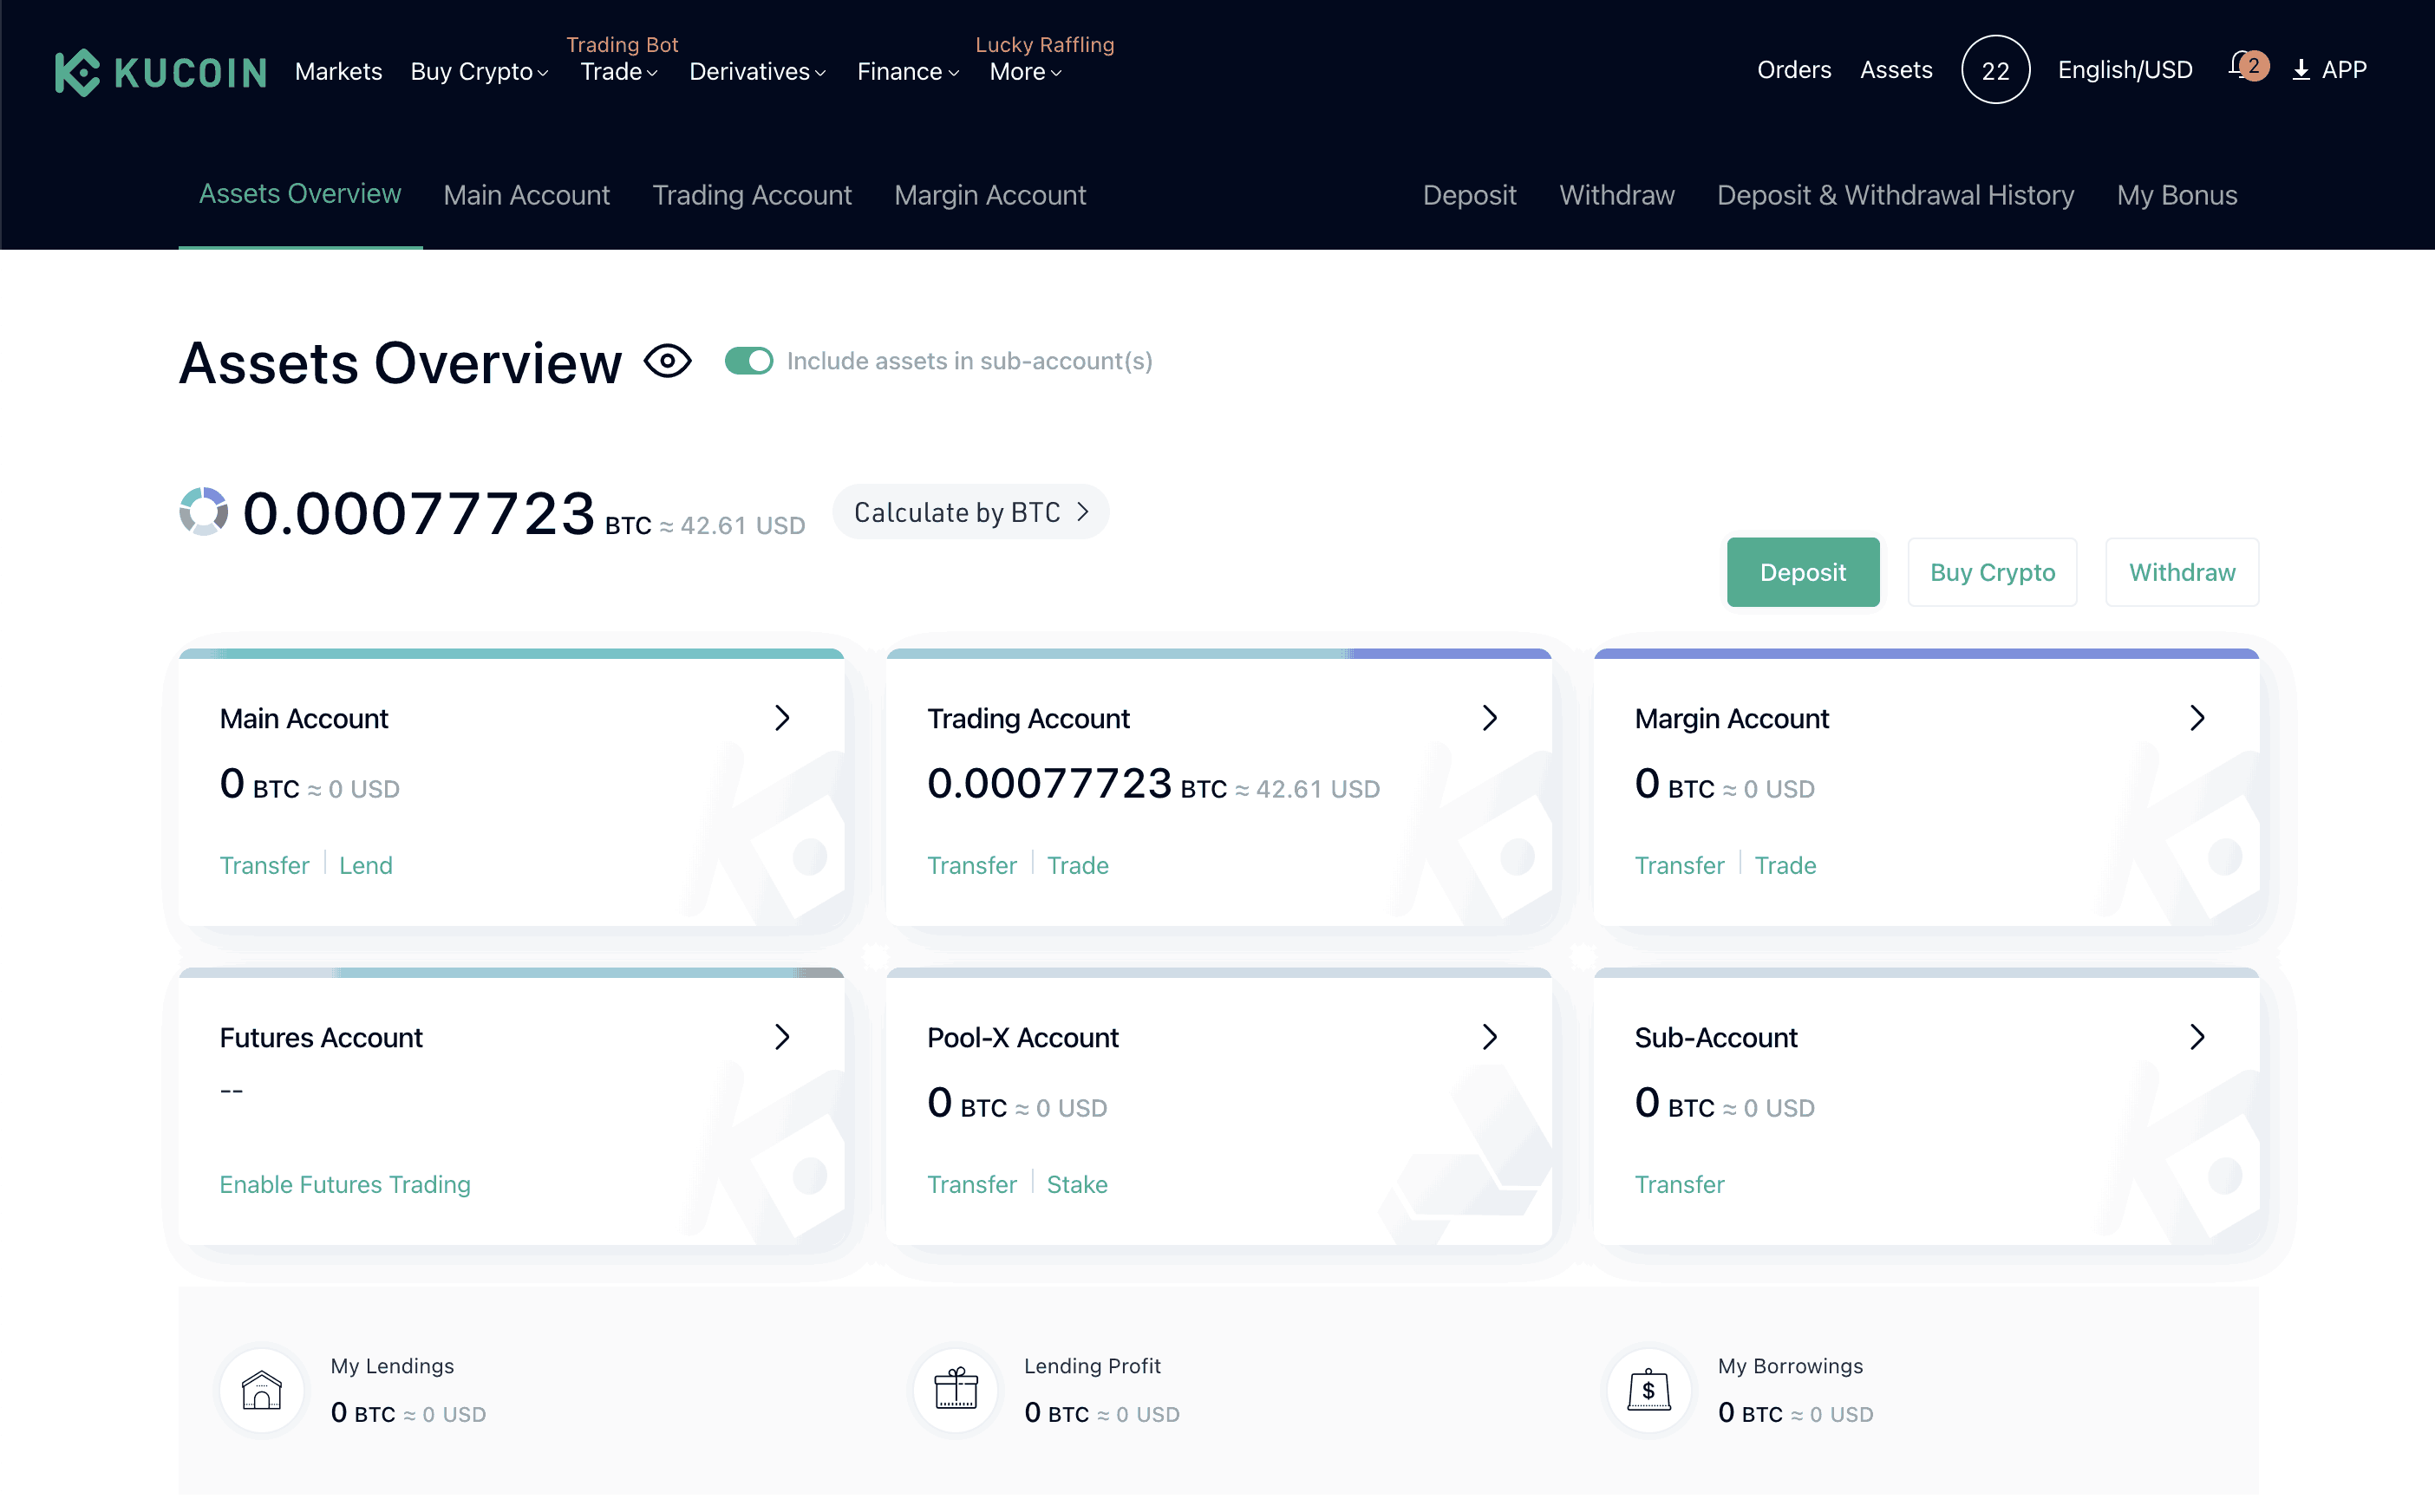The width and height of the screenshot is (2435, 1512).
Task: Click Trade in Trading Account card
Action: point(1078,865)
